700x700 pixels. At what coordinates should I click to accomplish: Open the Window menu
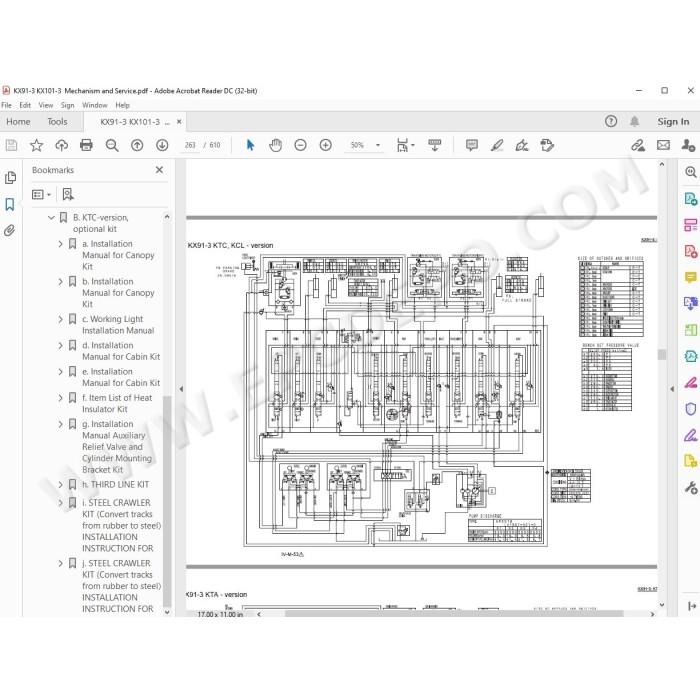[95, 105]
